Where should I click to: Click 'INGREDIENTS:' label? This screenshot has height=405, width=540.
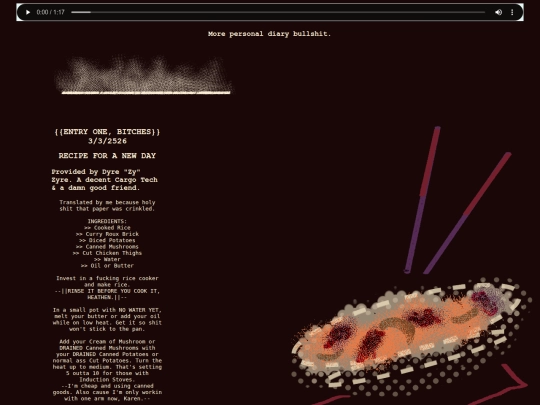click(x=107, y=221)
